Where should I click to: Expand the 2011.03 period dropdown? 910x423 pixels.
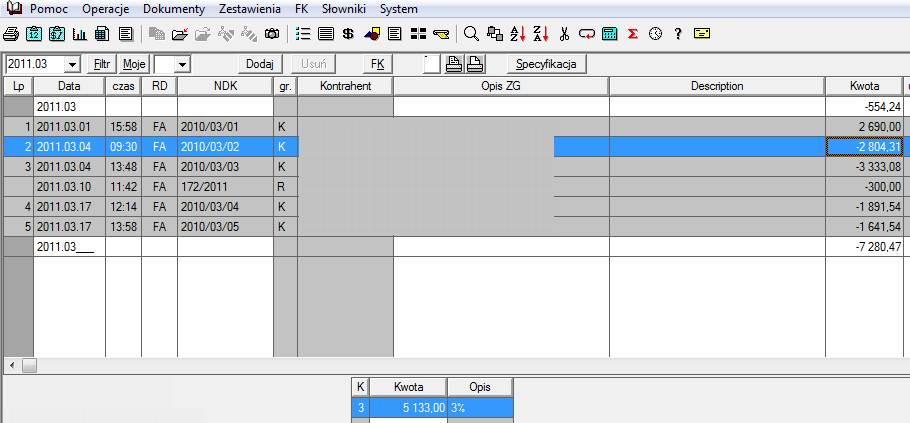72,64
